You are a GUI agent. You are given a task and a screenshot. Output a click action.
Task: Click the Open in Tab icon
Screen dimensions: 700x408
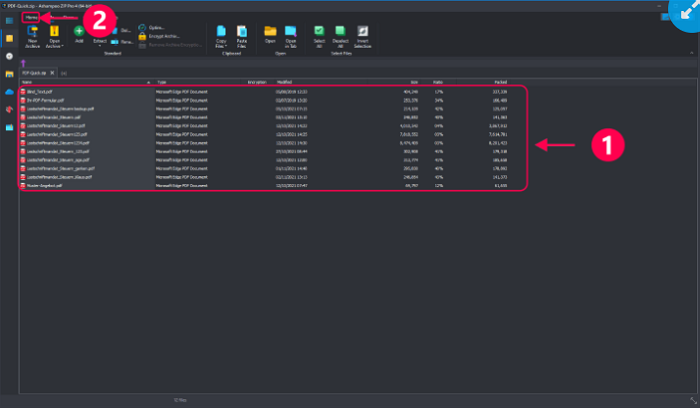pos(291,31)
